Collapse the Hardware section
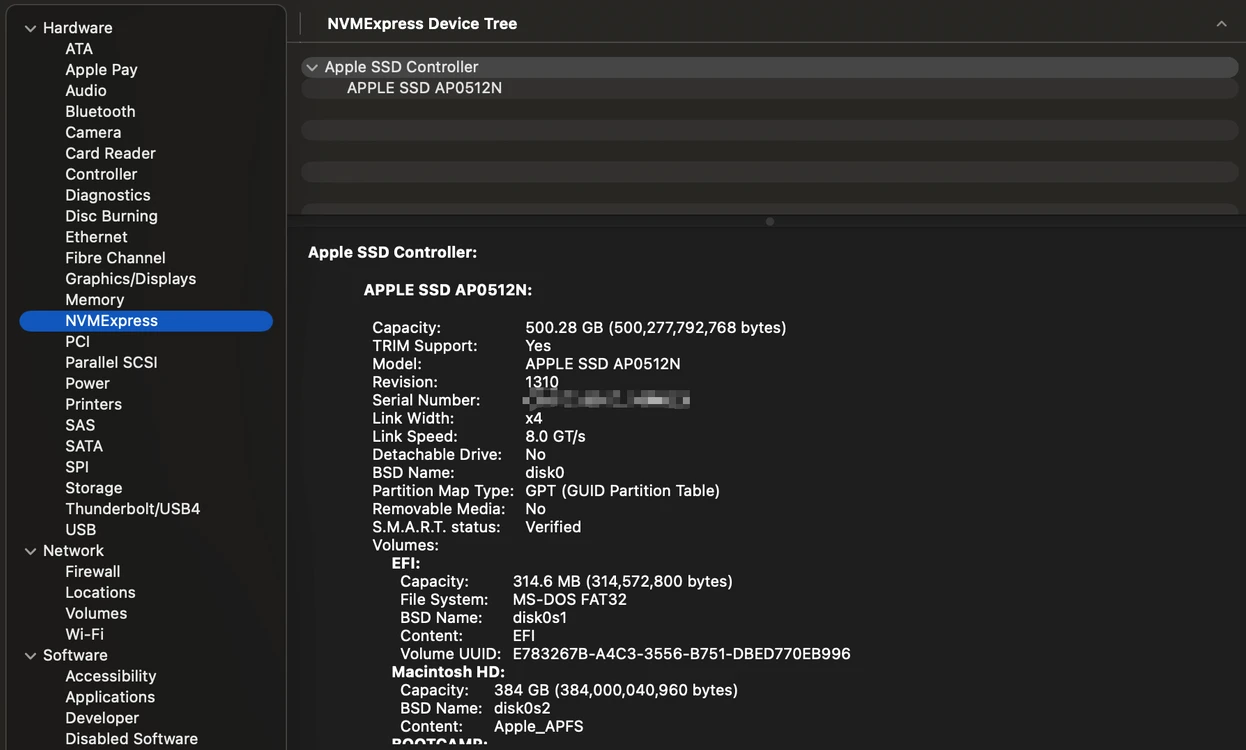The image size is (1246, 750). tap(30, 28)
